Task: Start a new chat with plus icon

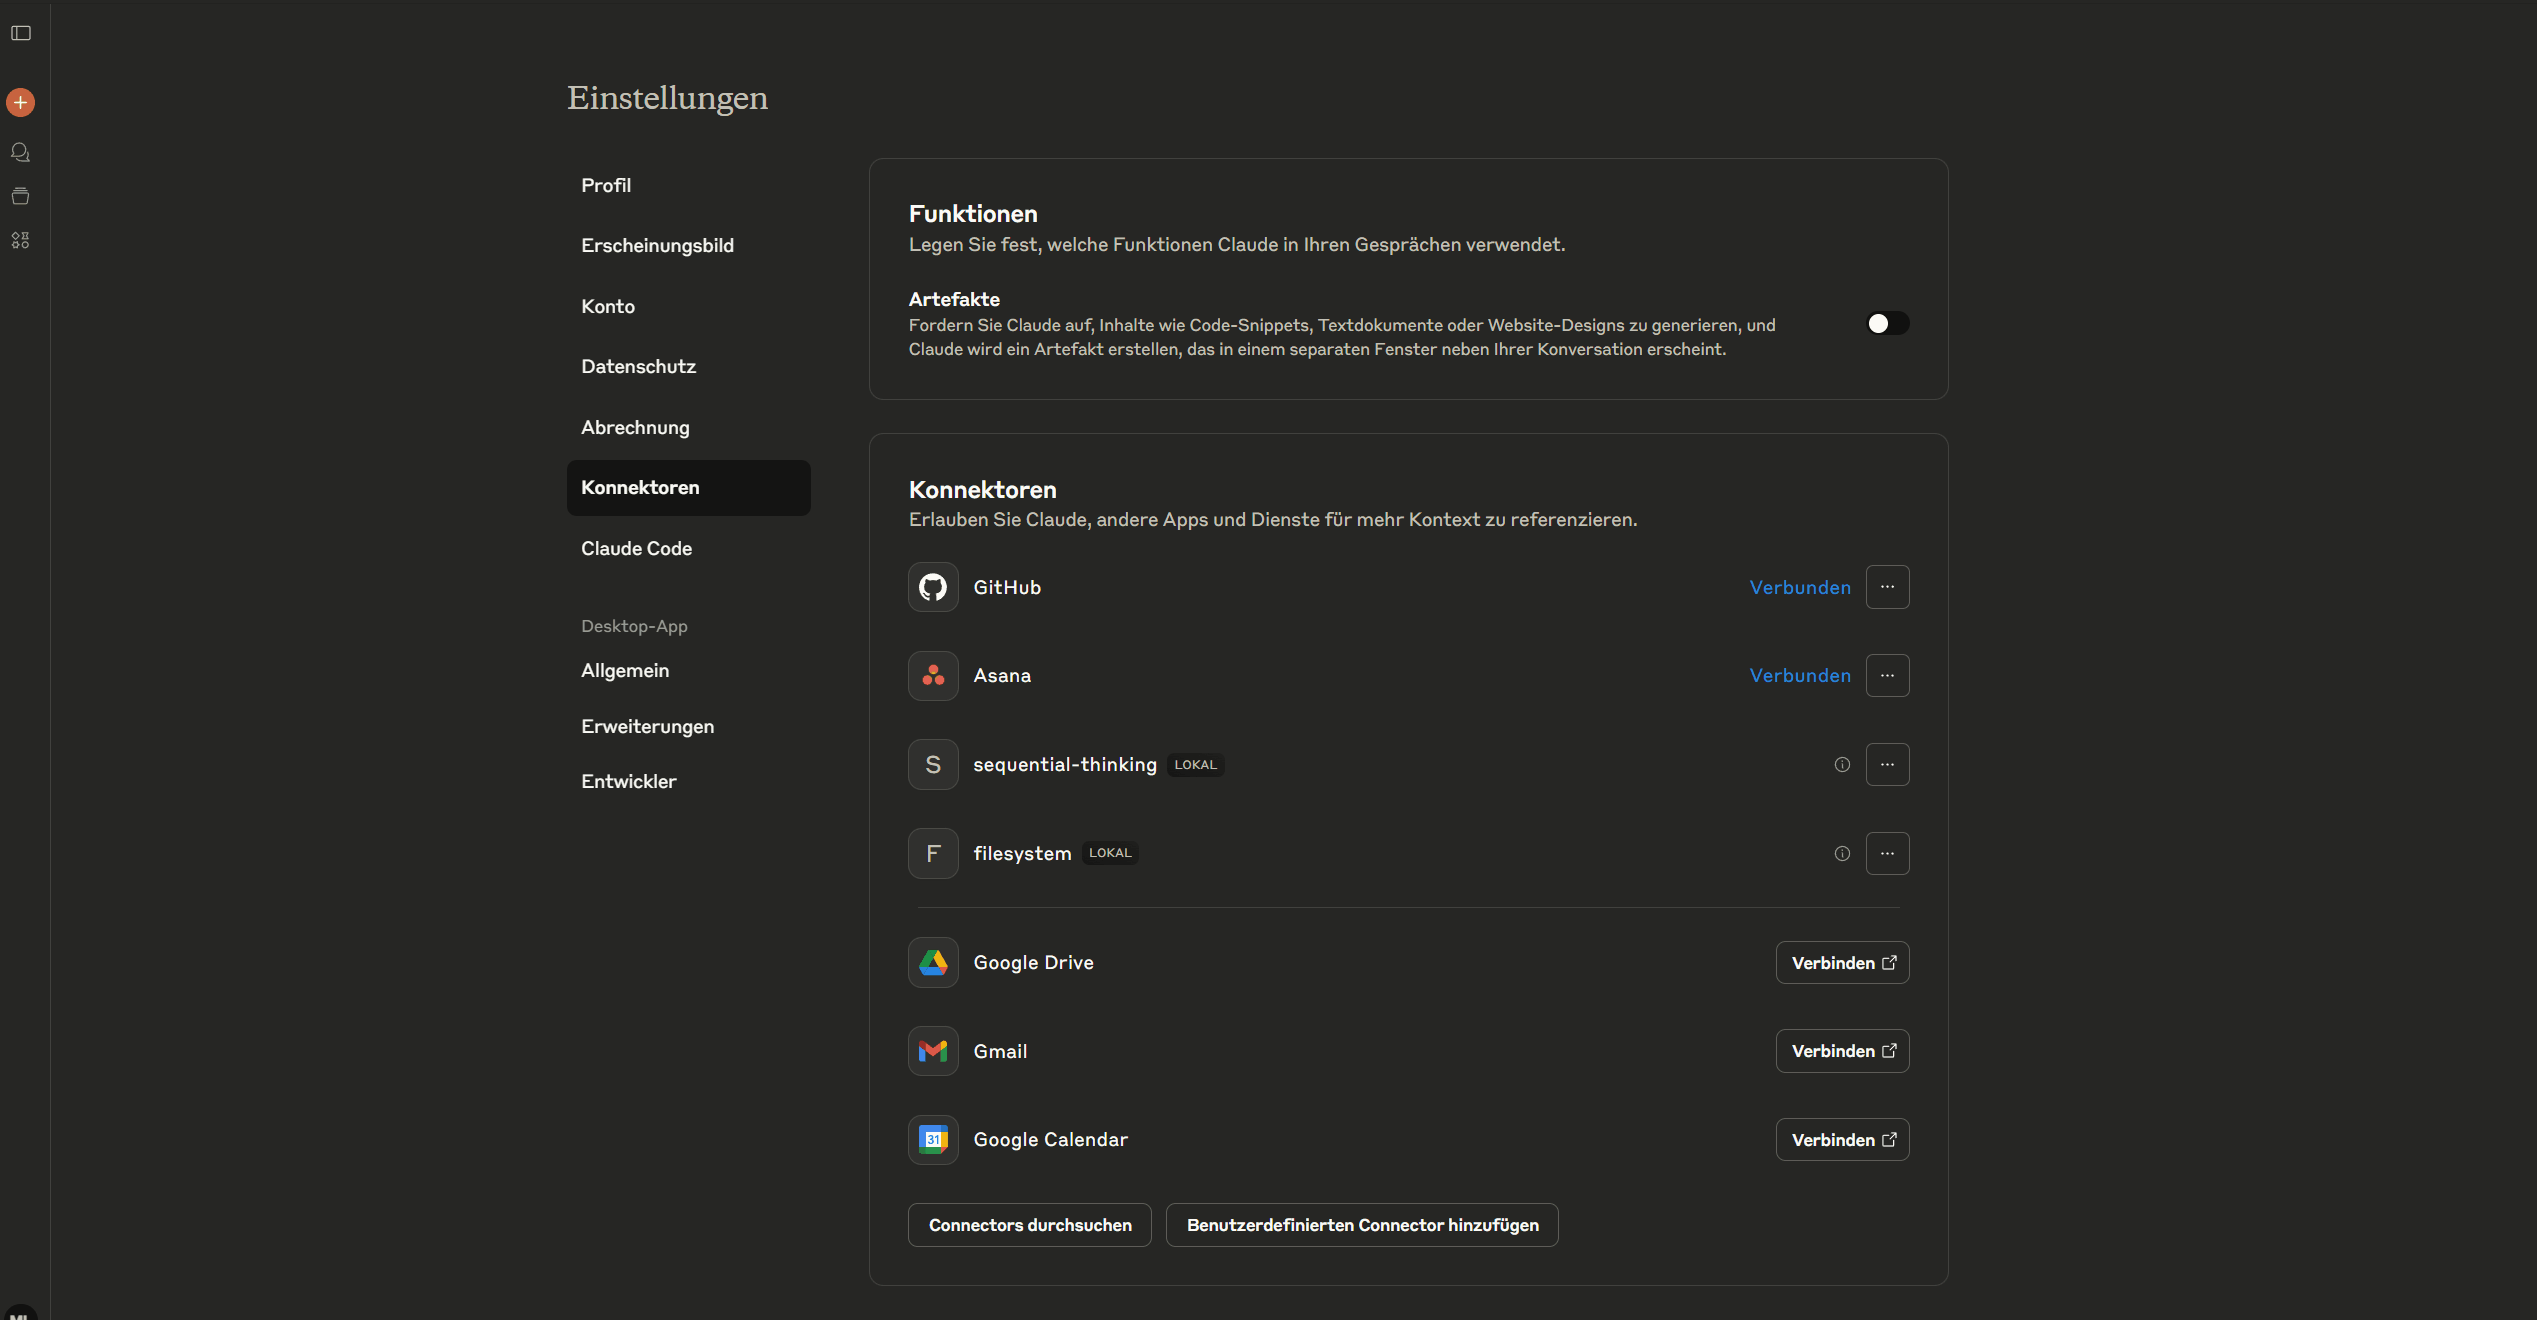Action: point(20,102)
